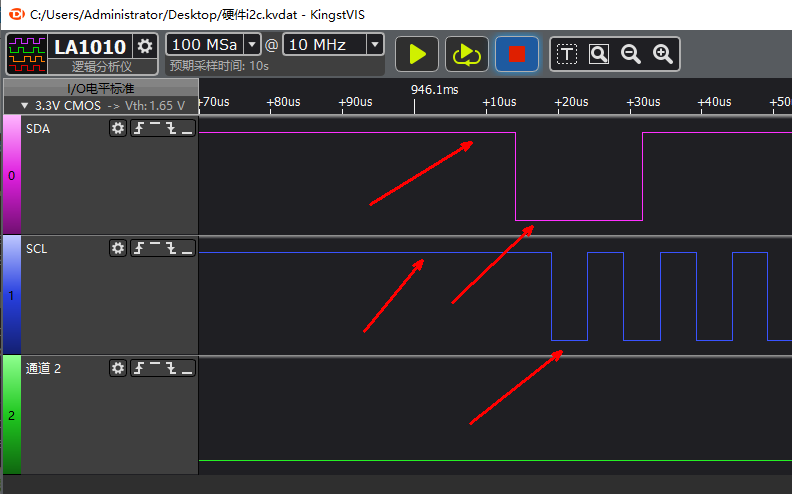Open the 100 MSa sample depth dropdown
The image size is (792, 494).
click(x=251, y=44)
